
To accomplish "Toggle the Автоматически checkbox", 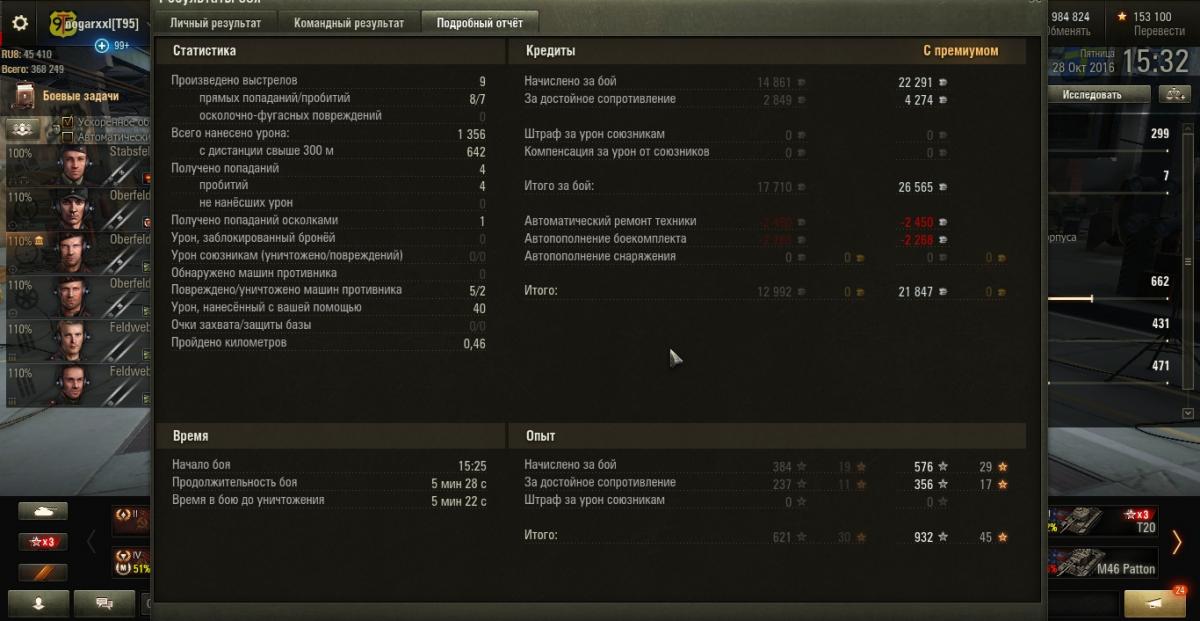I will (x=68, y=137).
